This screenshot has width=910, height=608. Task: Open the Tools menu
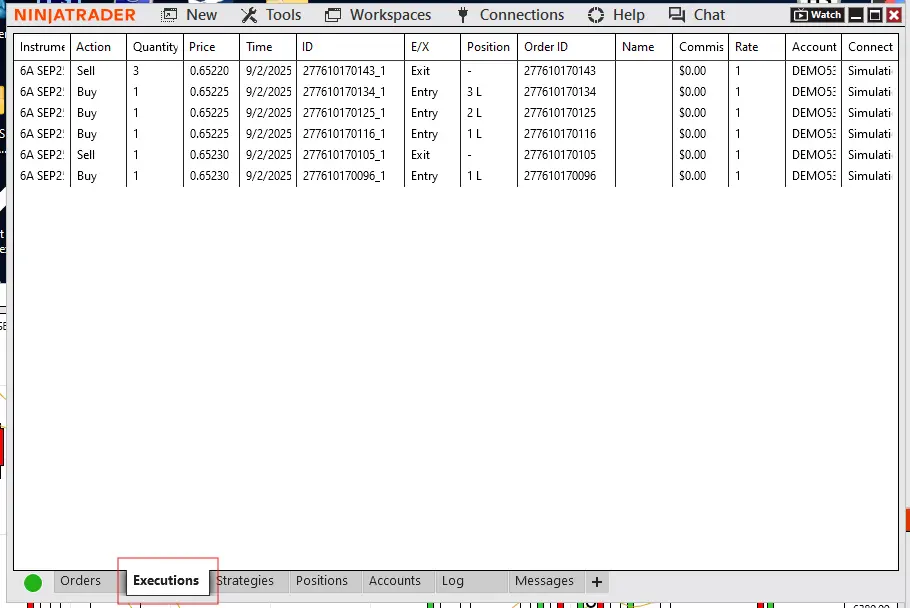(x=271, y=15)
